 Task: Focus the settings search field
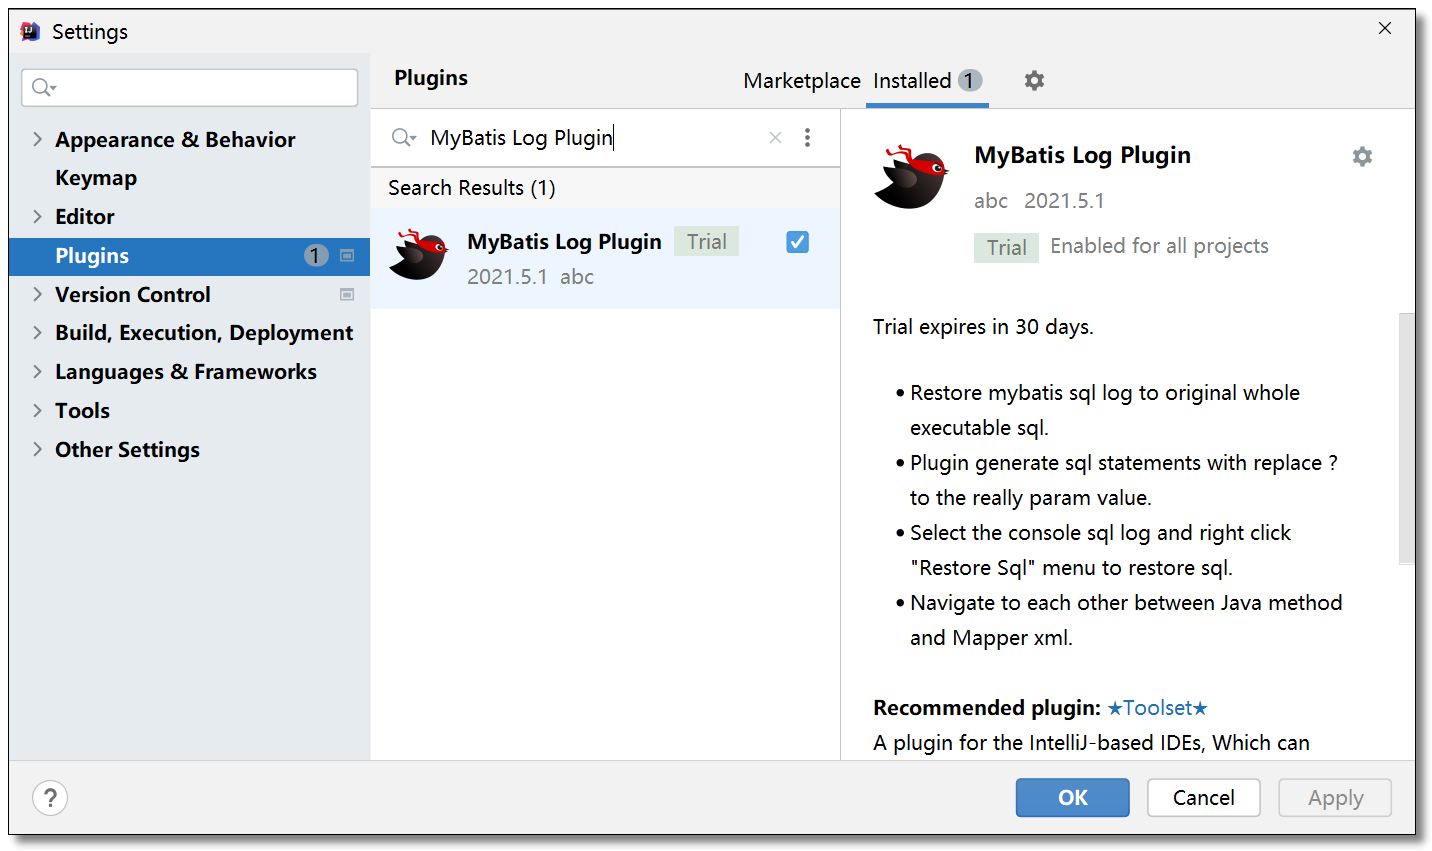(x=190, y=88)
